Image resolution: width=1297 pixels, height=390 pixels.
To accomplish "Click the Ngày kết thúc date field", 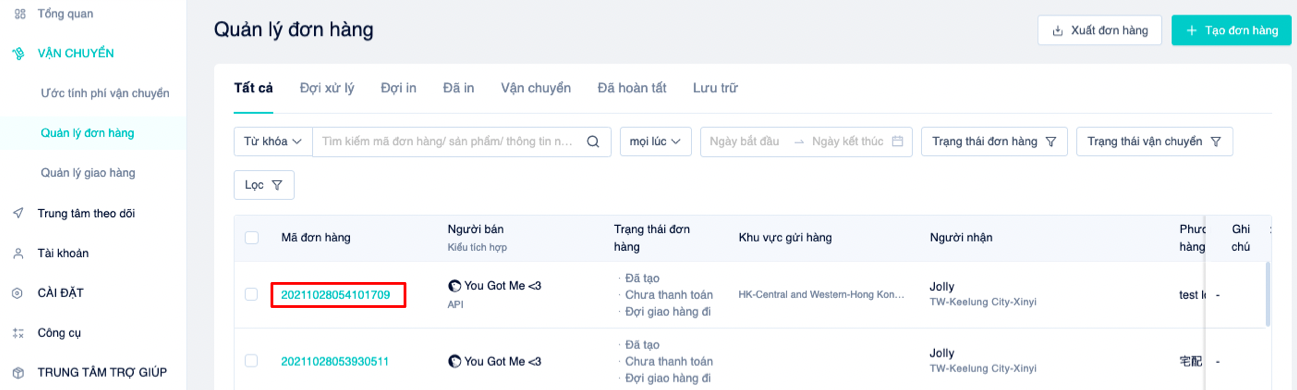I will pyautogui.click(x=848, y=142).
